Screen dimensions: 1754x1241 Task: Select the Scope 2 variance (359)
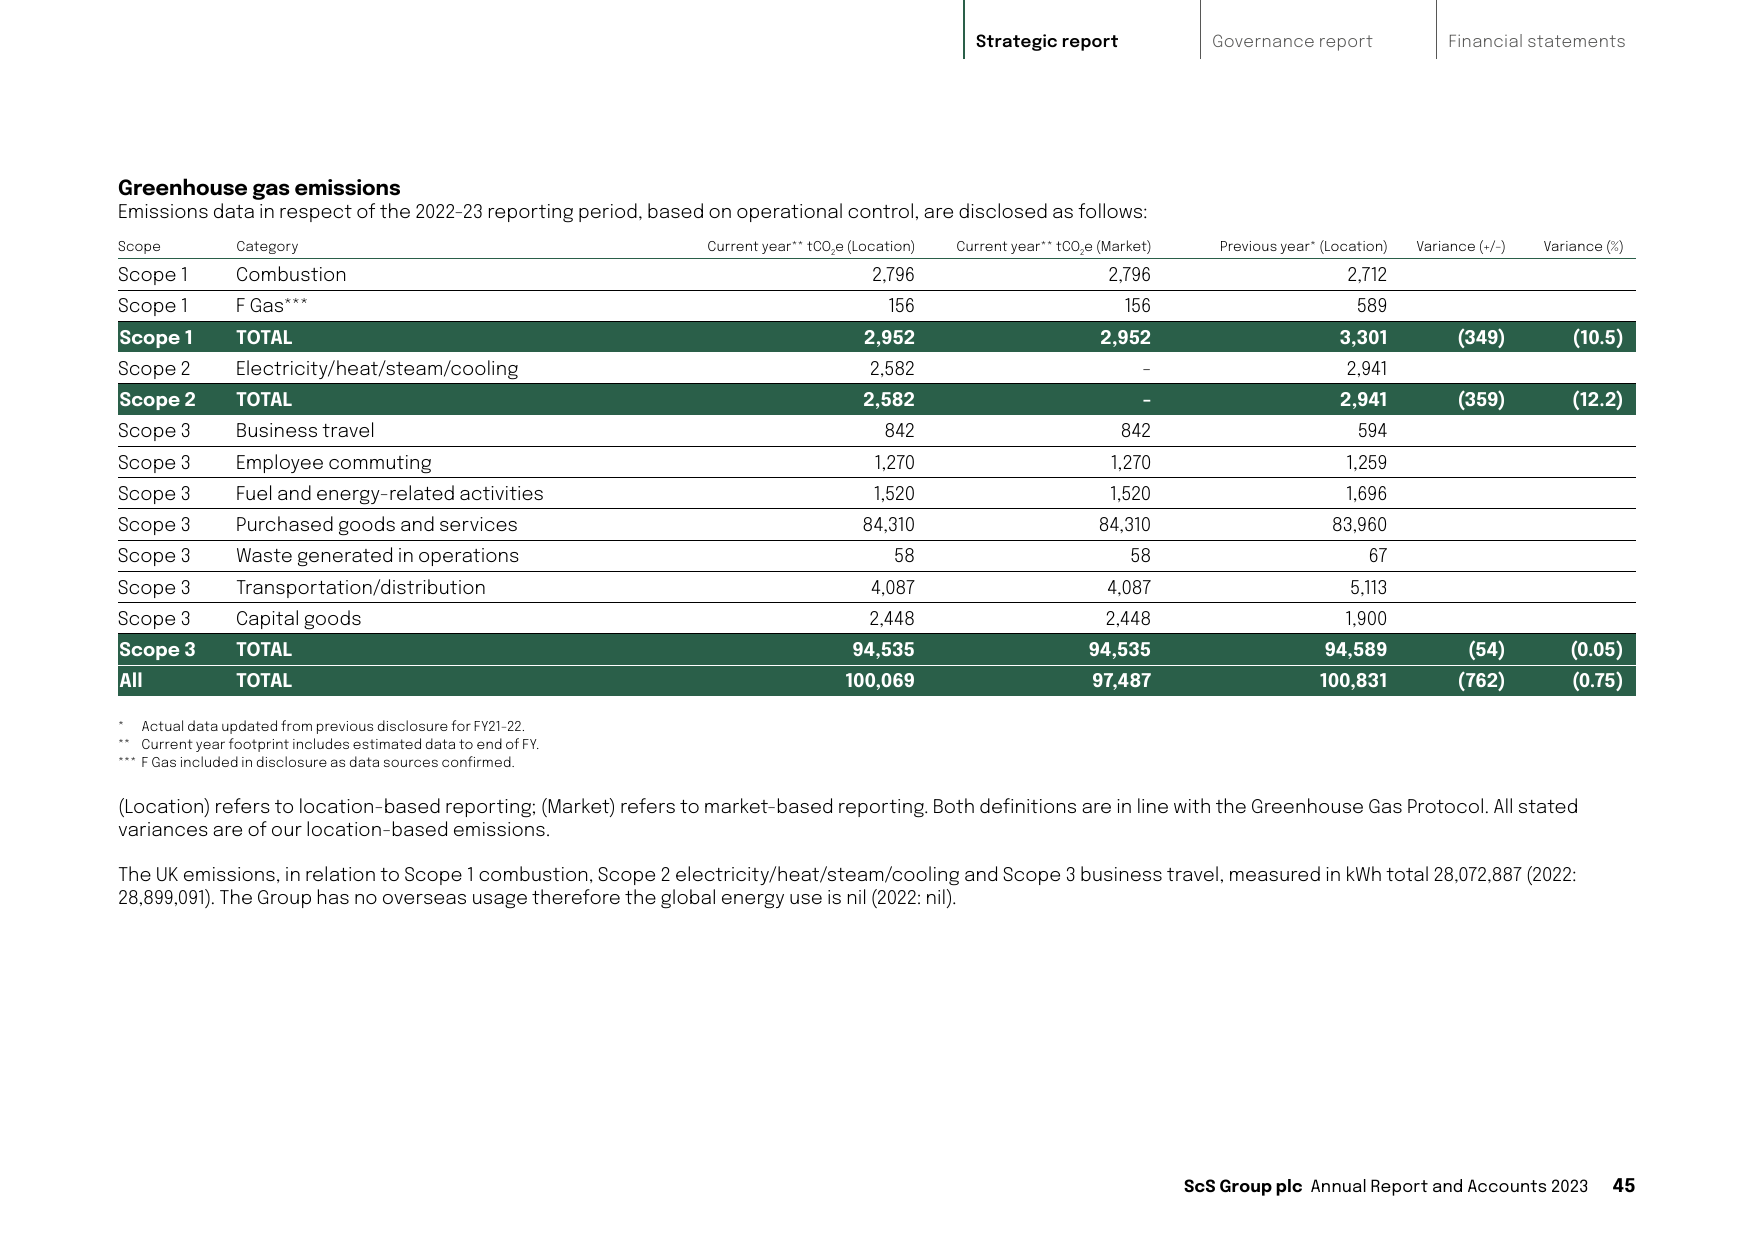coord(1481,400)
